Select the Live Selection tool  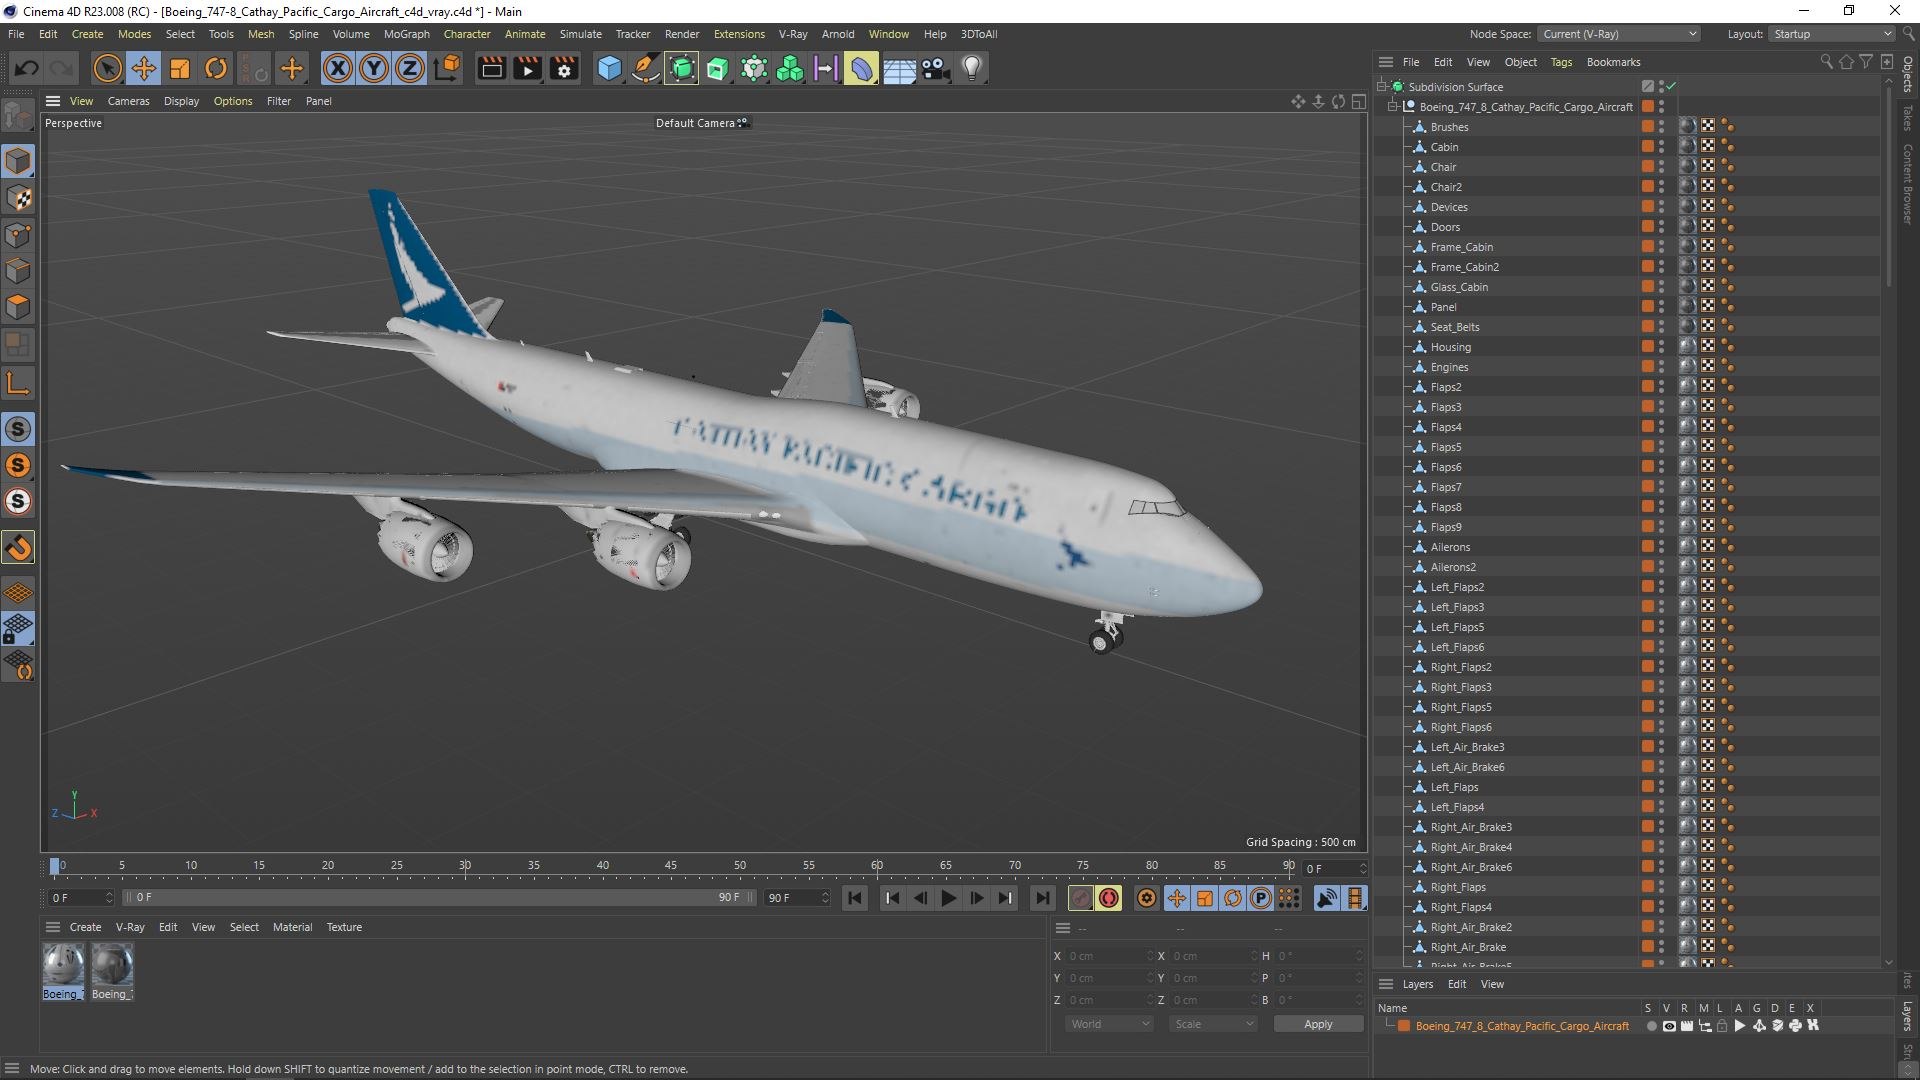coord(107,68)
